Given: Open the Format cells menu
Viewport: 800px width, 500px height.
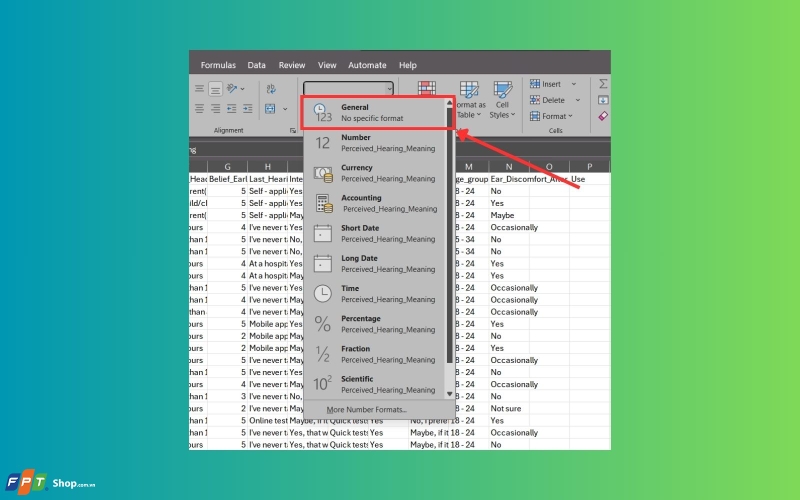Looking at the screenshot, I should pyautogui.click(x=551, y=116).
